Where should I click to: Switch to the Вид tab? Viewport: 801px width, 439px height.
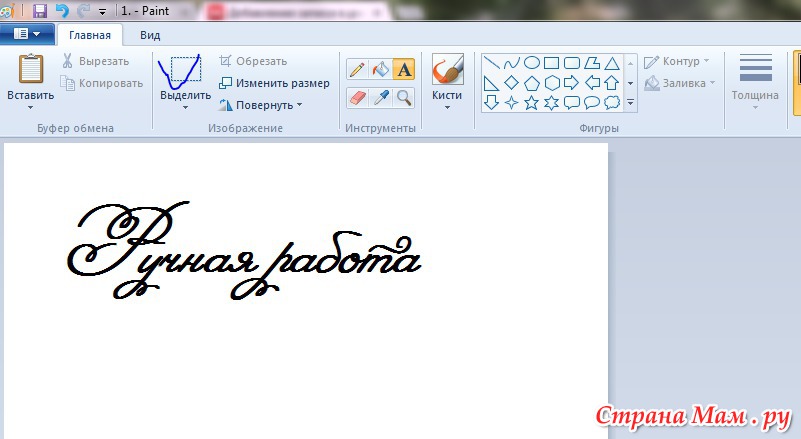point(150,34)
